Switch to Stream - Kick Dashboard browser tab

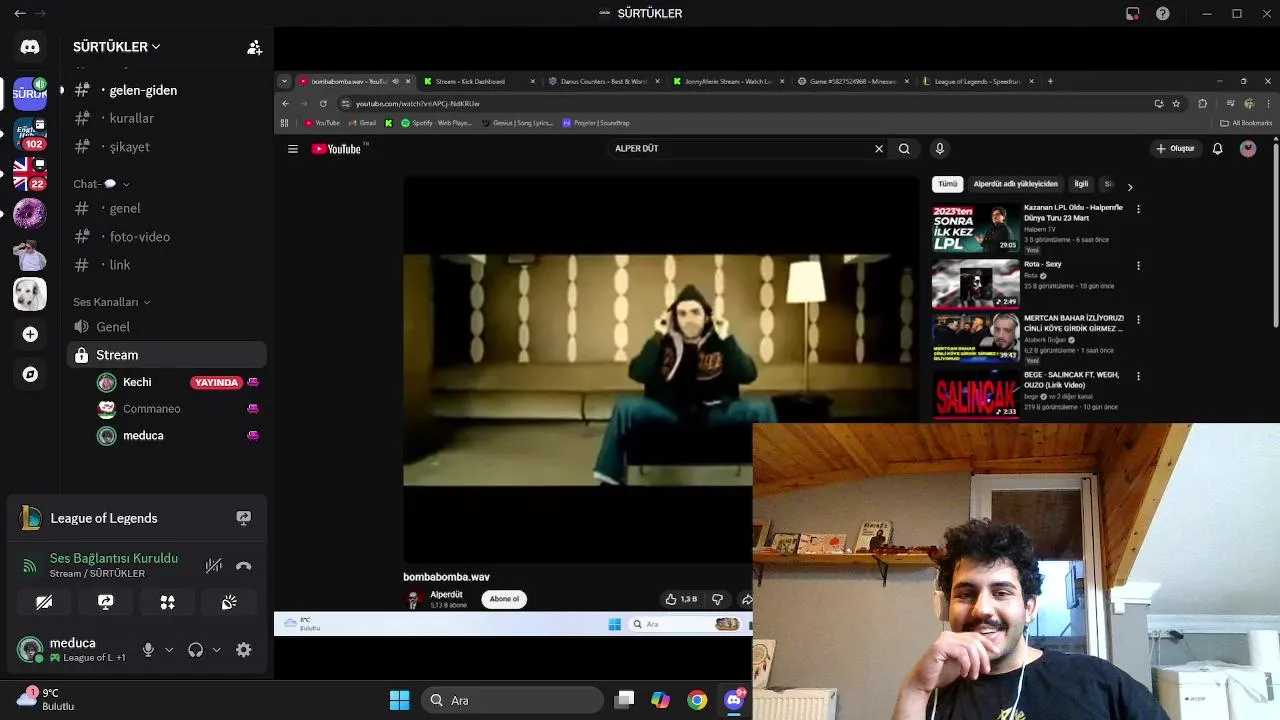(478, 81)
